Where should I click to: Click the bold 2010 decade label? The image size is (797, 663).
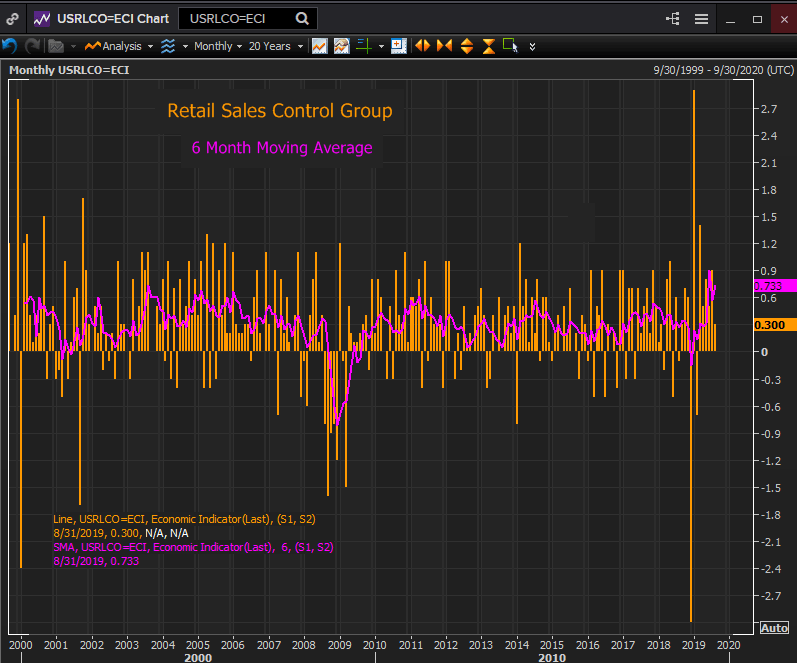(552, 658)
